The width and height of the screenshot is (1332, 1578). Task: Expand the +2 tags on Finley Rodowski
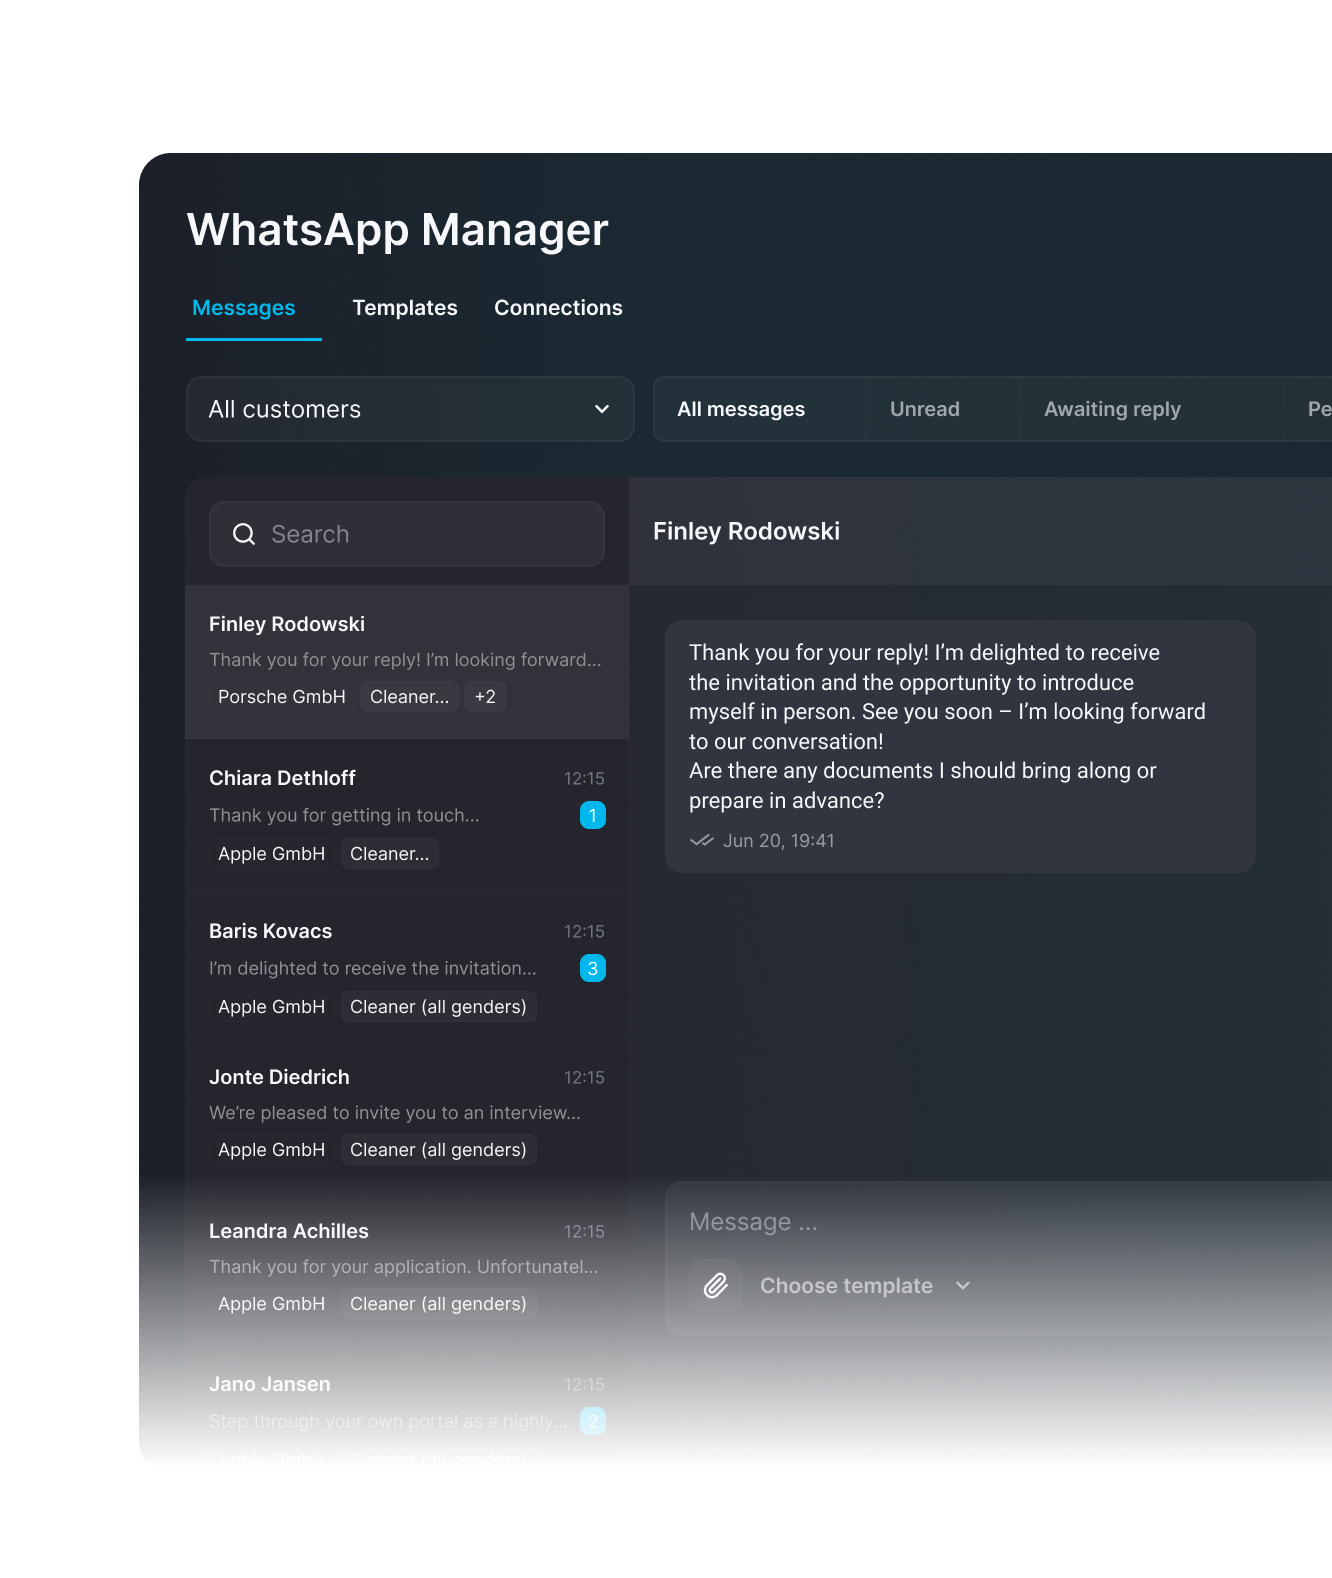pyautogui.click(x=485, y=697)
